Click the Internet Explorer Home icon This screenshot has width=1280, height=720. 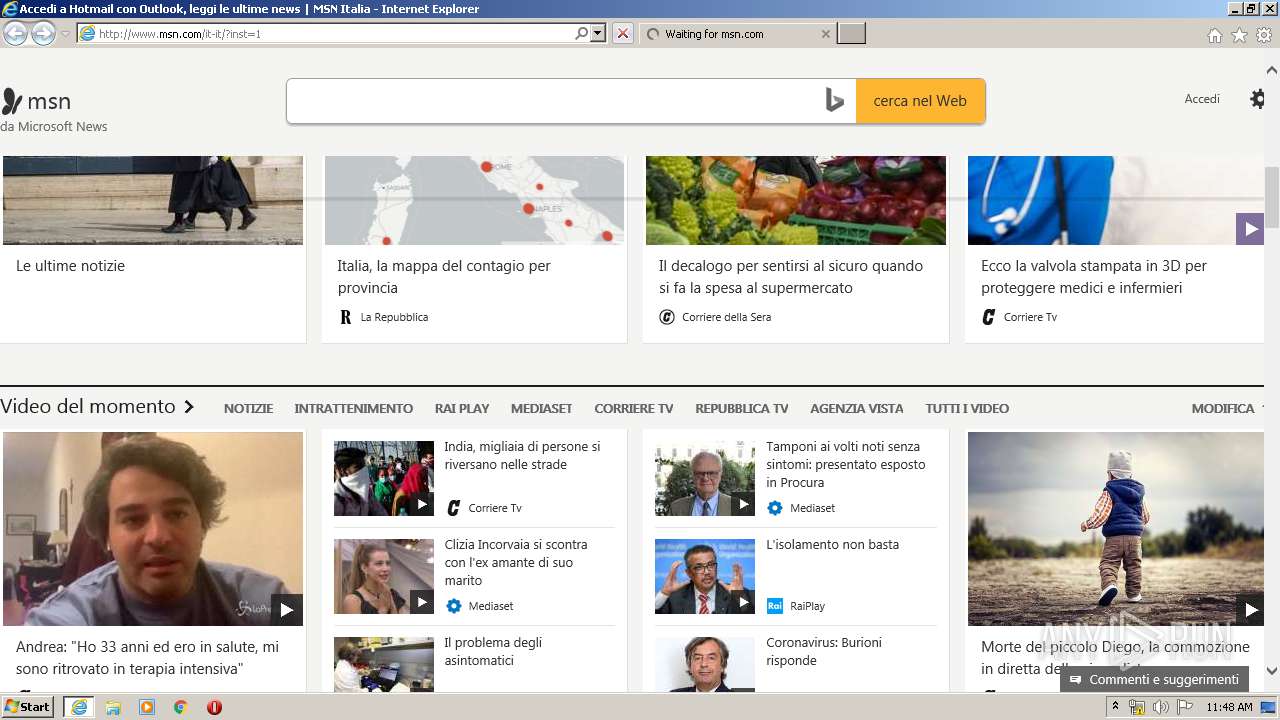1214,35
